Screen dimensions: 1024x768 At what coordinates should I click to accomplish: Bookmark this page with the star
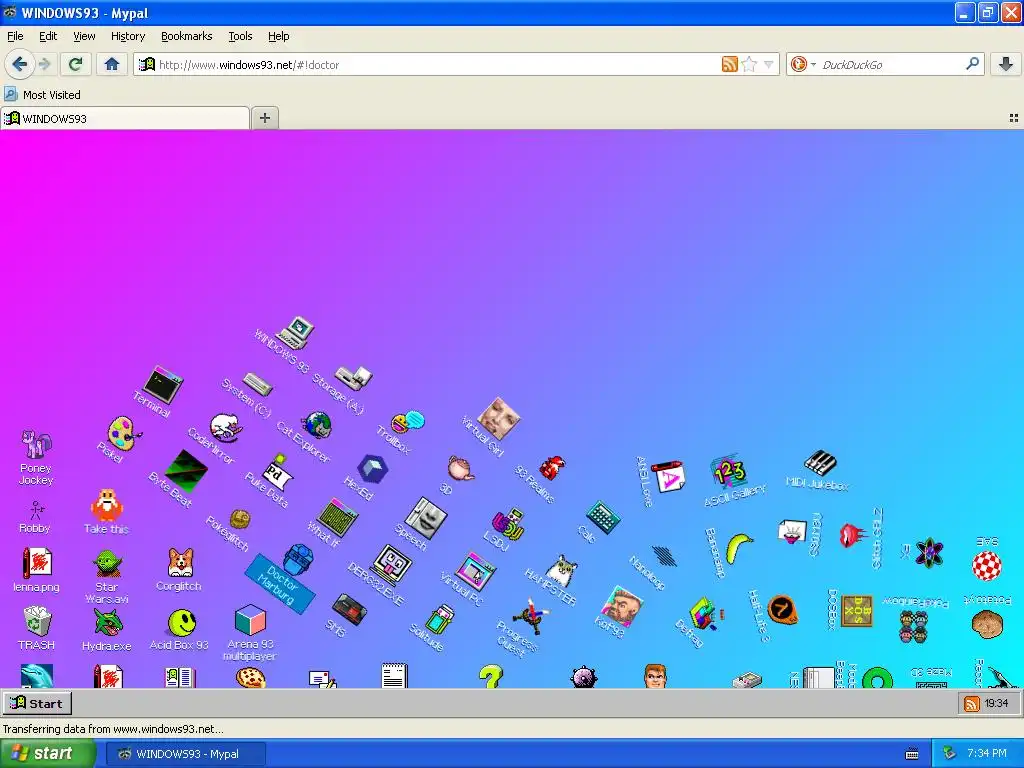point(749,64)
